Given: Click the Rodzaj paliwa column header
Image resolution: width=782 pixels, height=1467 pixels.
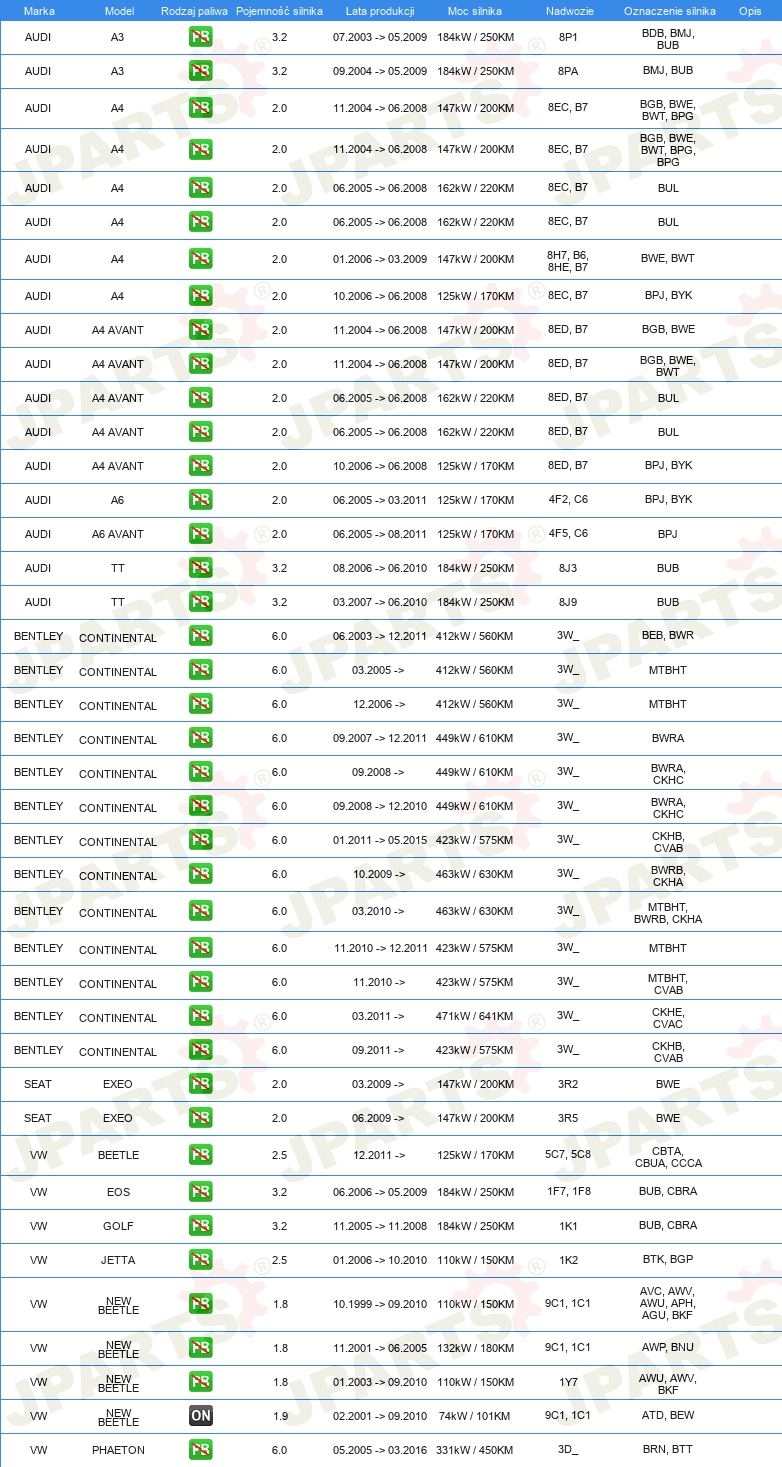Looking at the screenshot, I should click(195, 11).
